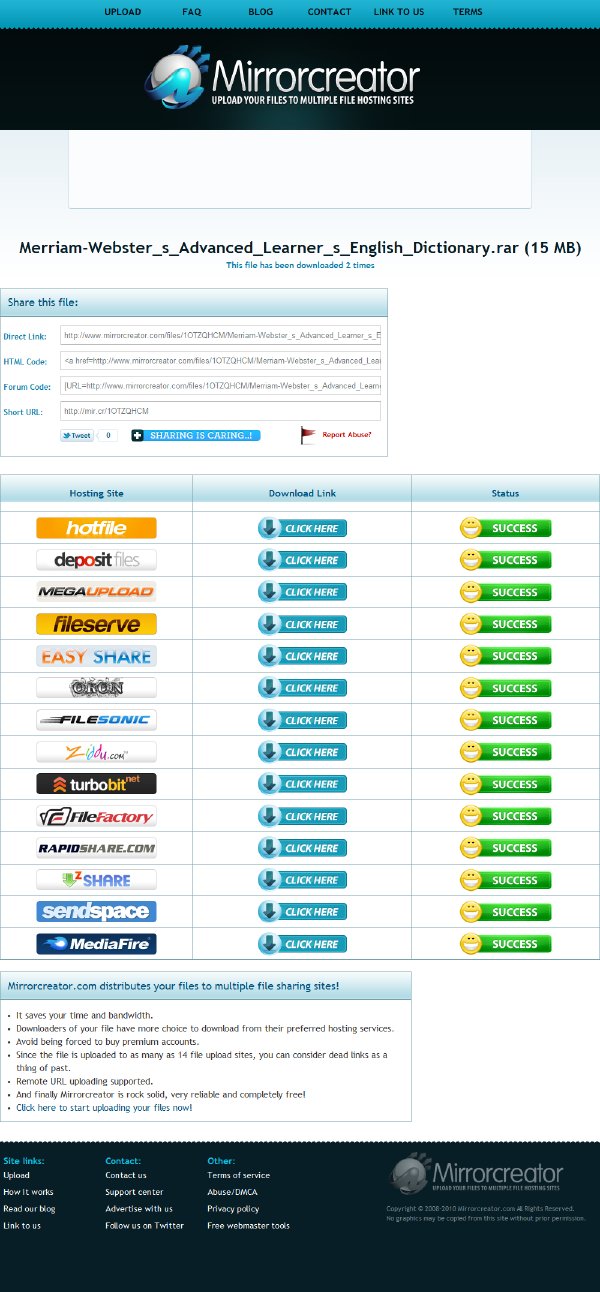Screen dimensions: 600x1292
Task: Open the Terms of service link
Action: [x=239, y=1175]
